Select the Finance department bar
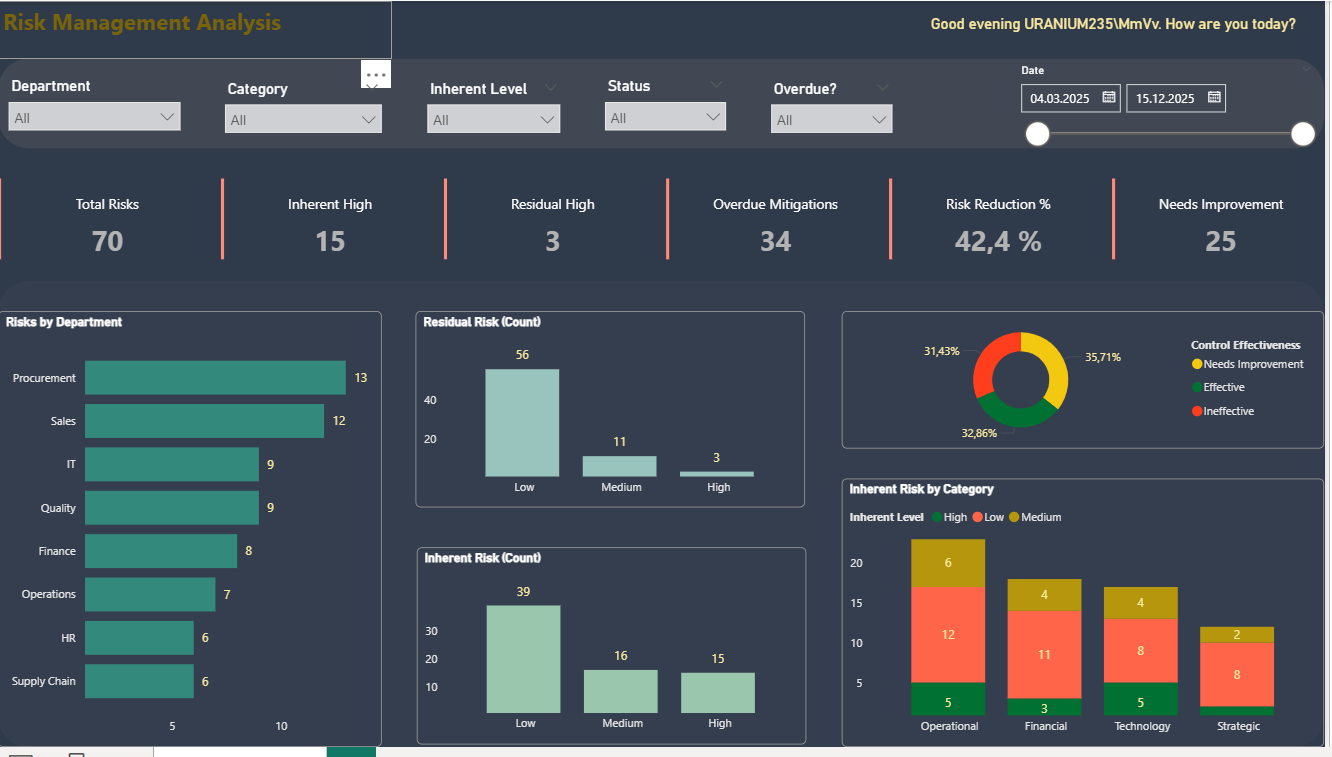This screenshot has height=757, width=1332. click(161, 551)
